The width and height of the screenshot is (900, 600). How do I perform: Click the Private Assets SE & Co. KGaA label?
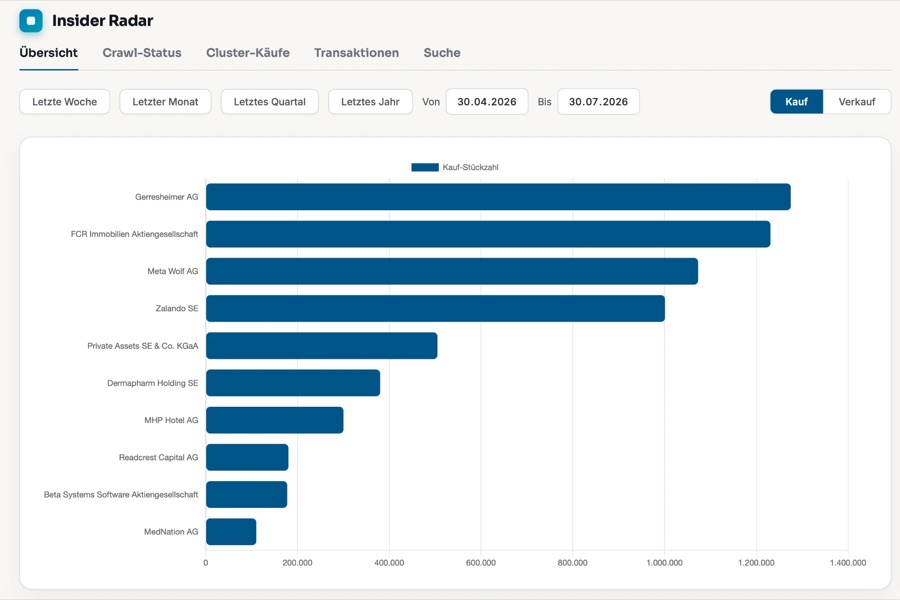pos(142,346)
